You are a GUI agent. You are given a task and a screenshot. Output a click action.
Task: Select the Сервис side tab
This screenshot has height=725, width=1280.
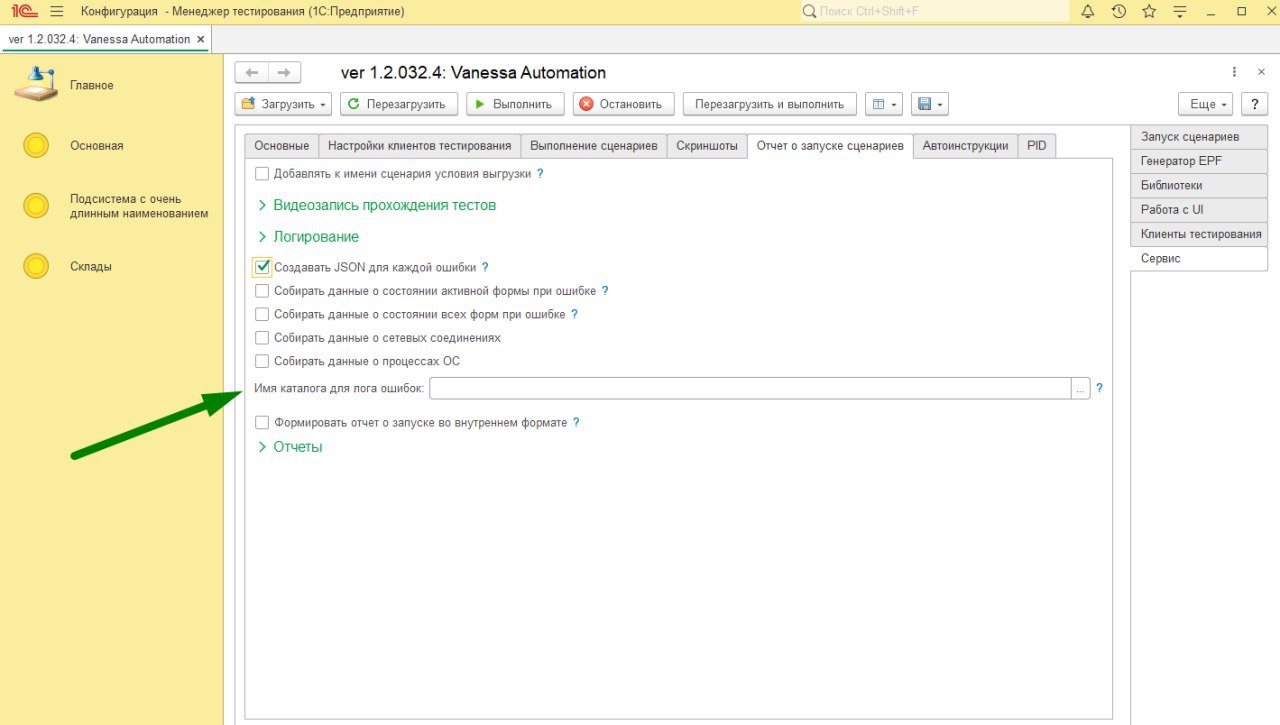point(1199,258)
